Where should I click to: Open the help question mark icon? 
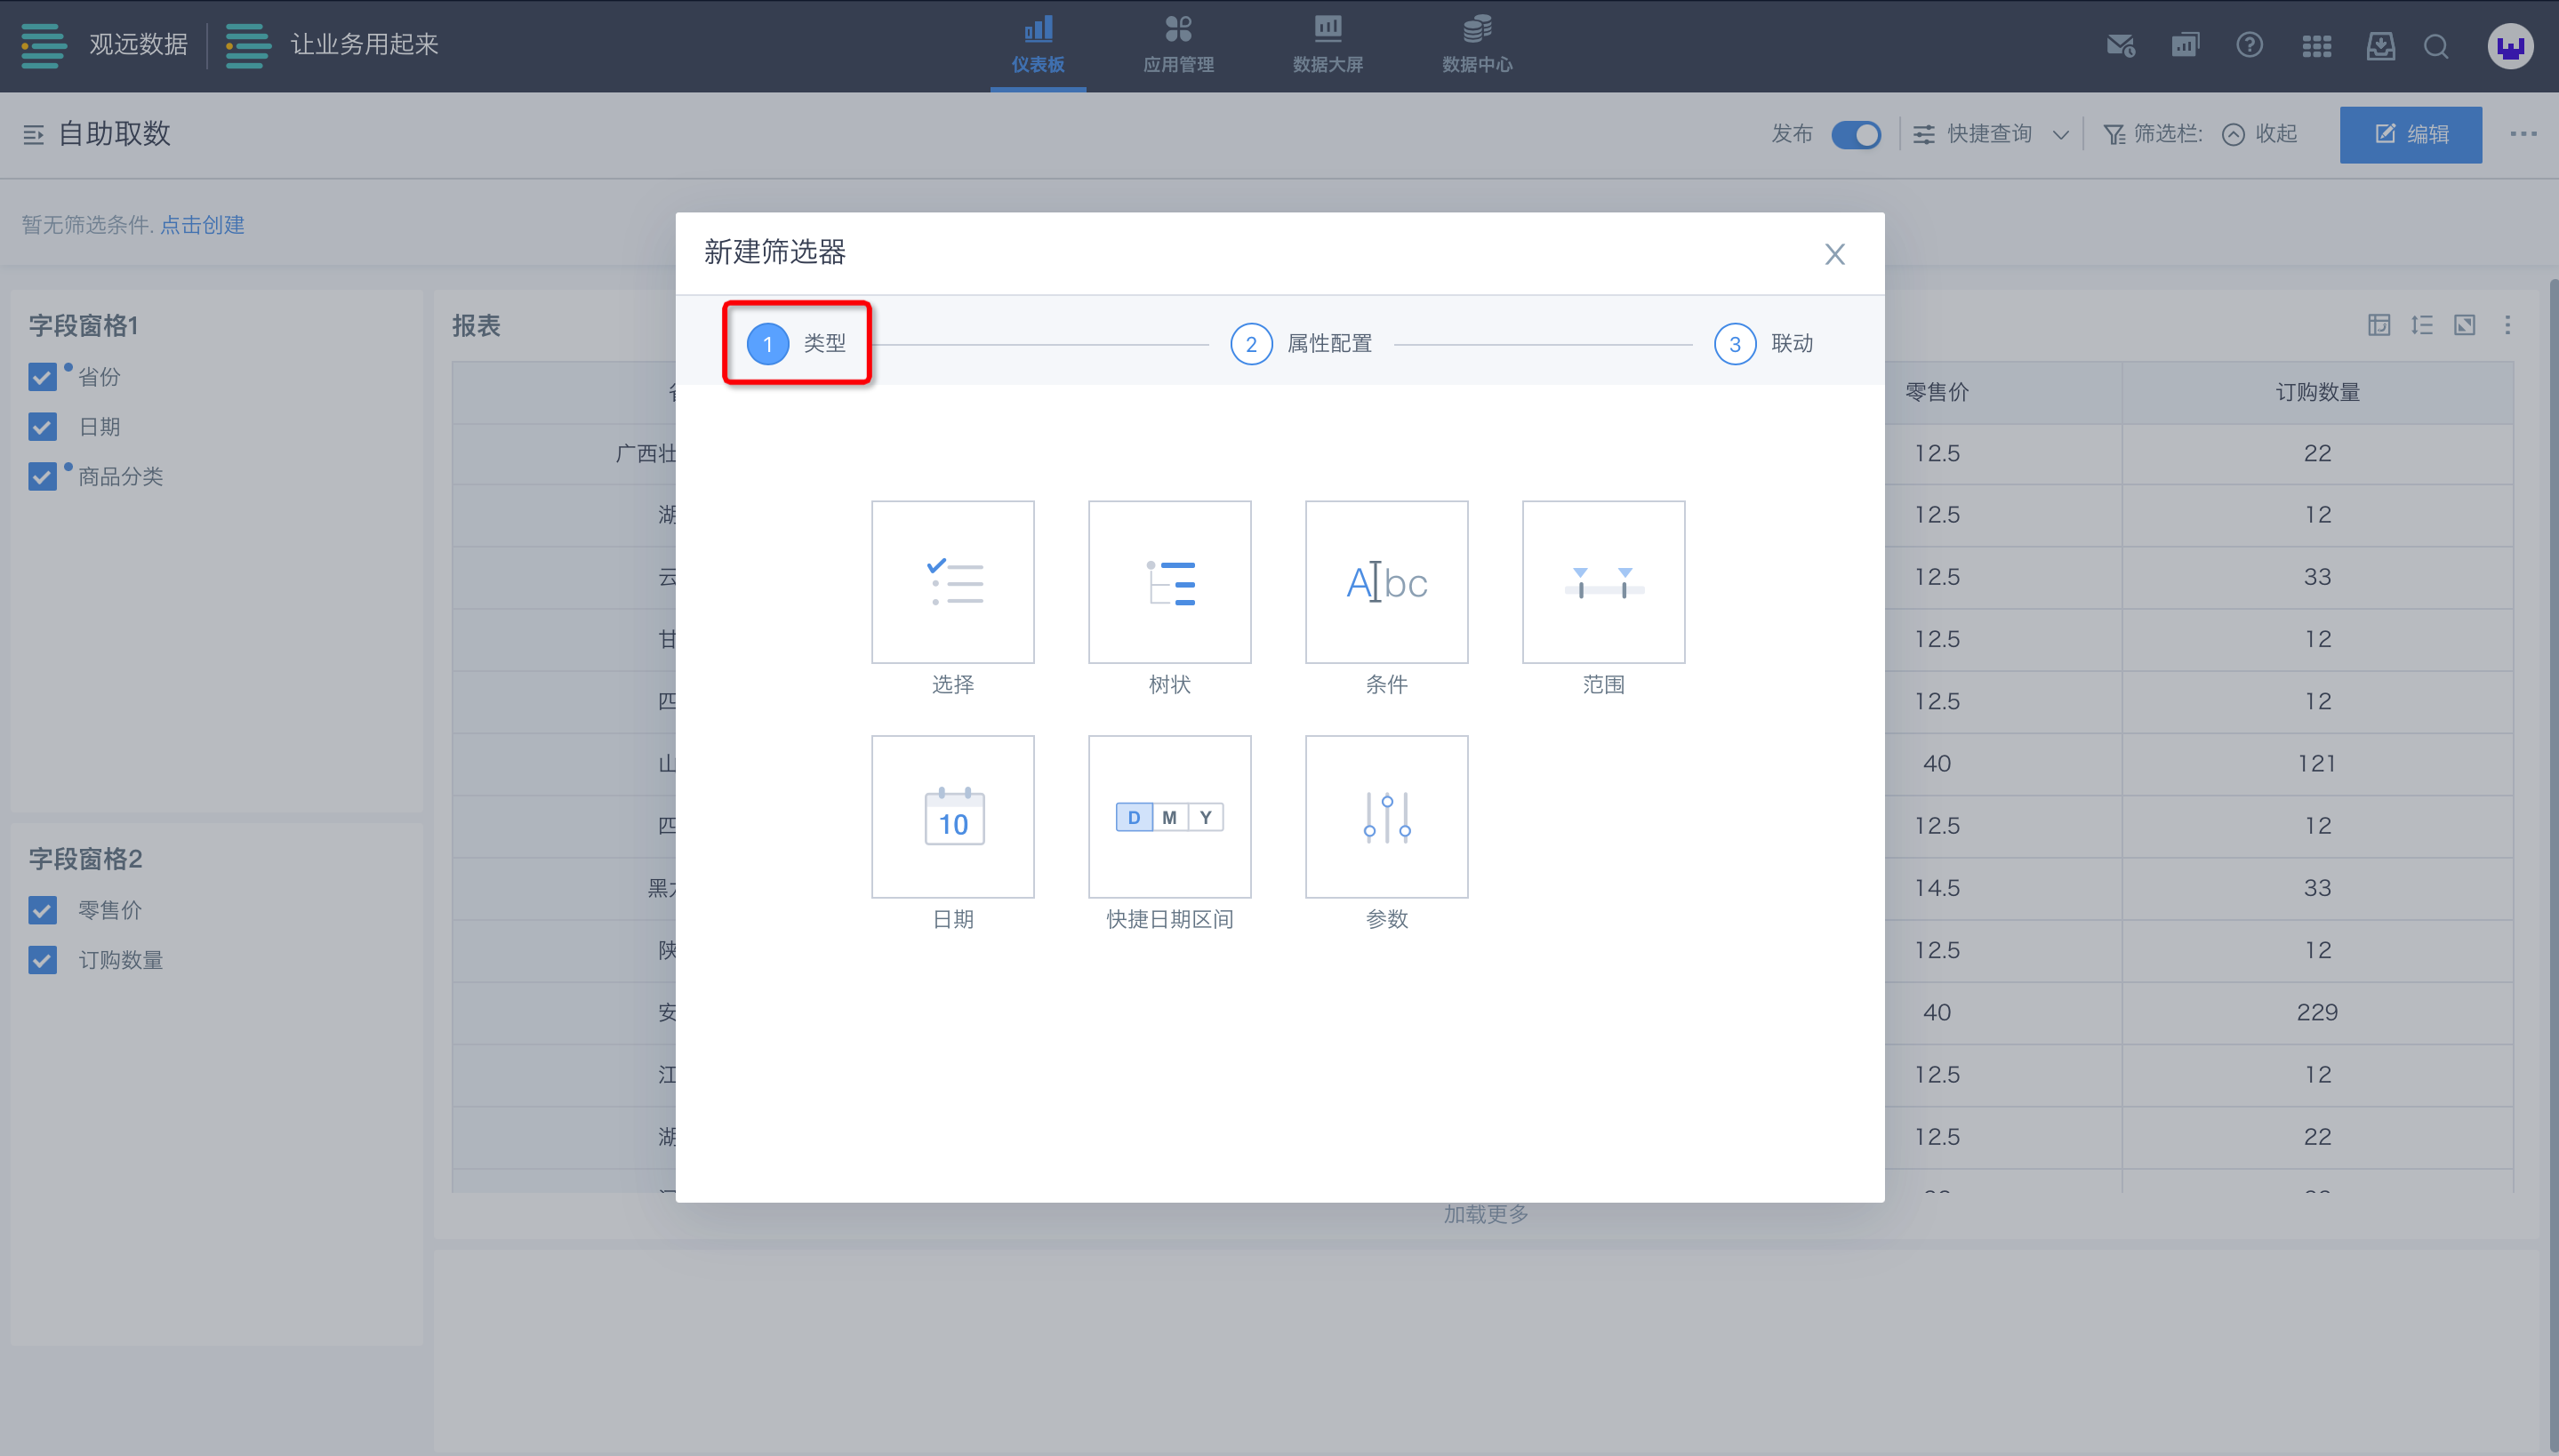click(x=2249, y=45)
